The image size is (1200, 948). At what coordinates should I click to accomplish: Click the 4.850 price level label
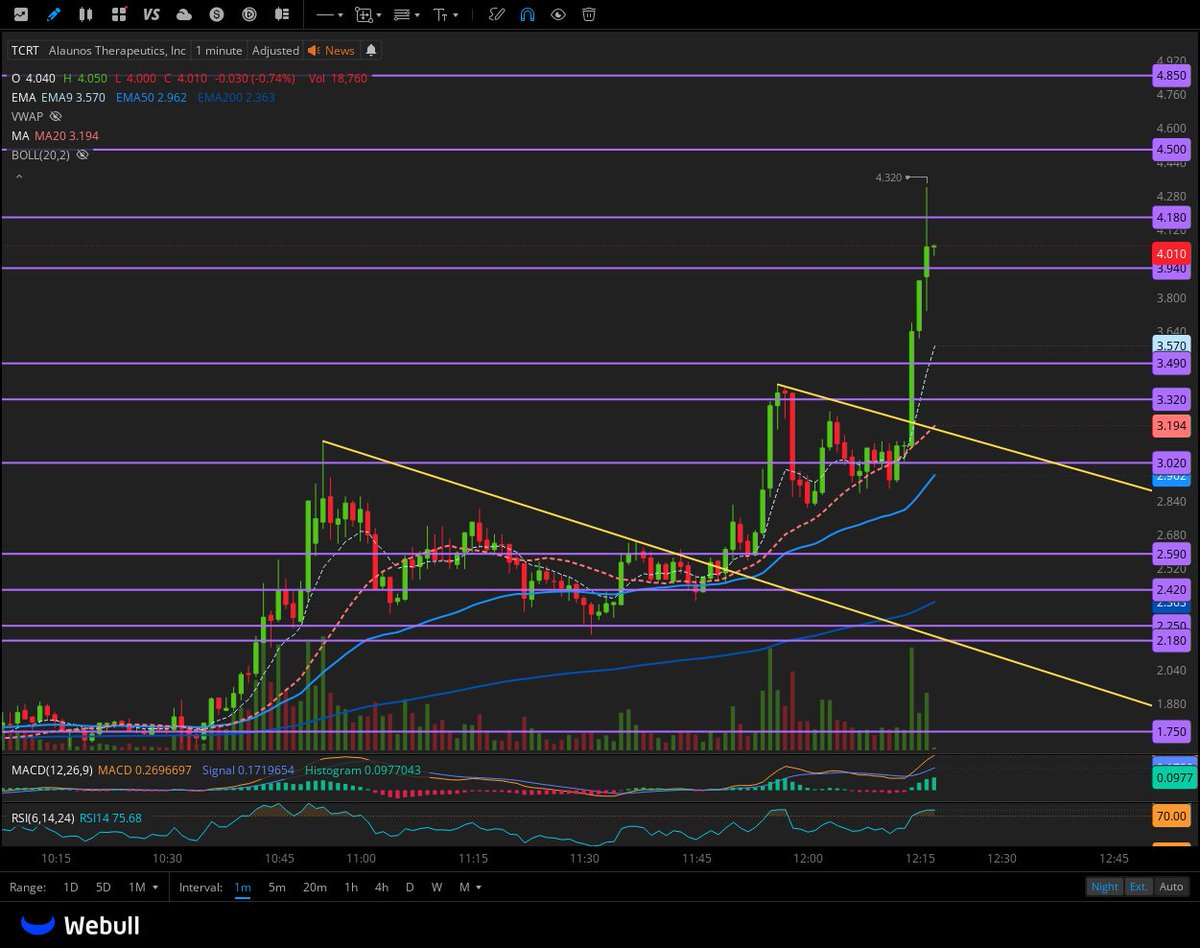[x=1172, y=75]
